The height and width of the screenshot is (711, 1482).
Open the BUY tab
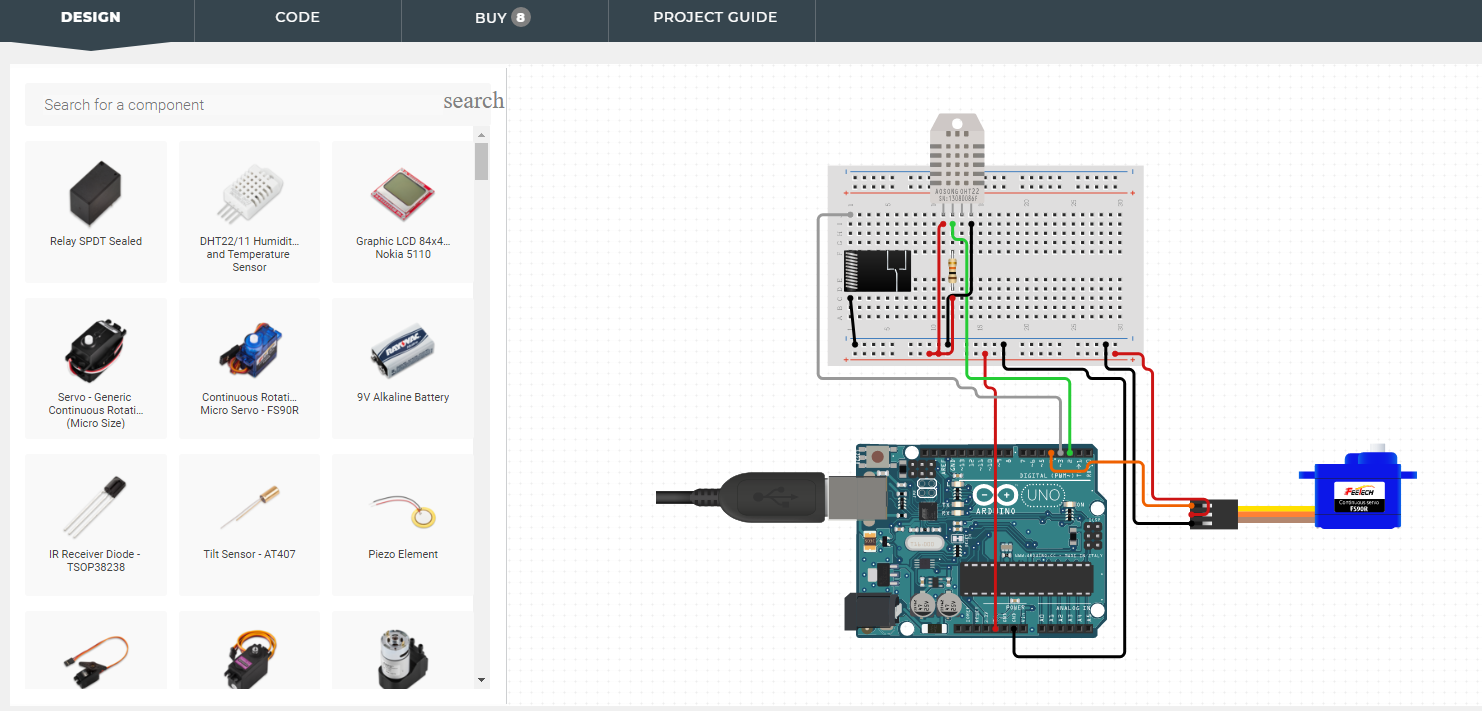pyautogui.click(x=504, y=18)
